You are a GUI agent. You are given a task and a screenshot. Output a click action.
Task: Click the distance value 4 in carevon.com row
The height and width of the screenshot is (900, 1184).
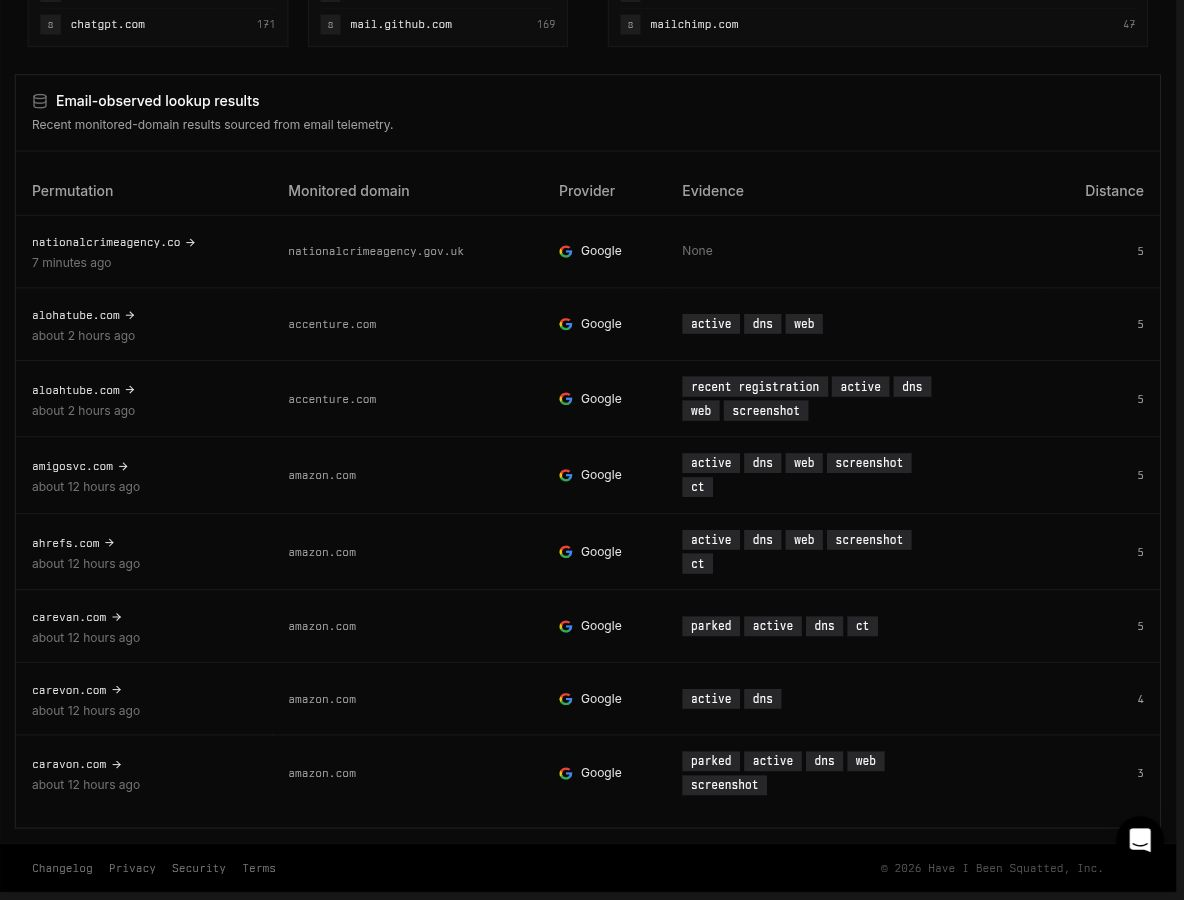(x=1140, y=699)
